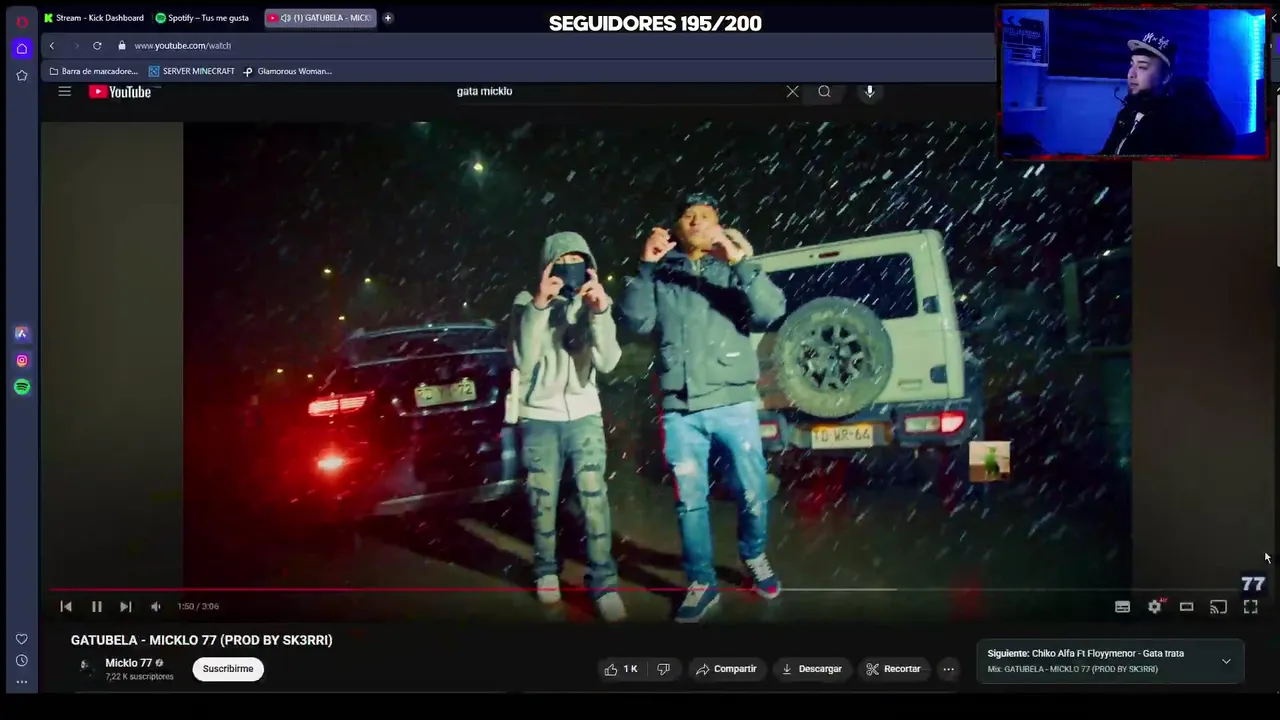Cast video to a device

pos(1218,606)
